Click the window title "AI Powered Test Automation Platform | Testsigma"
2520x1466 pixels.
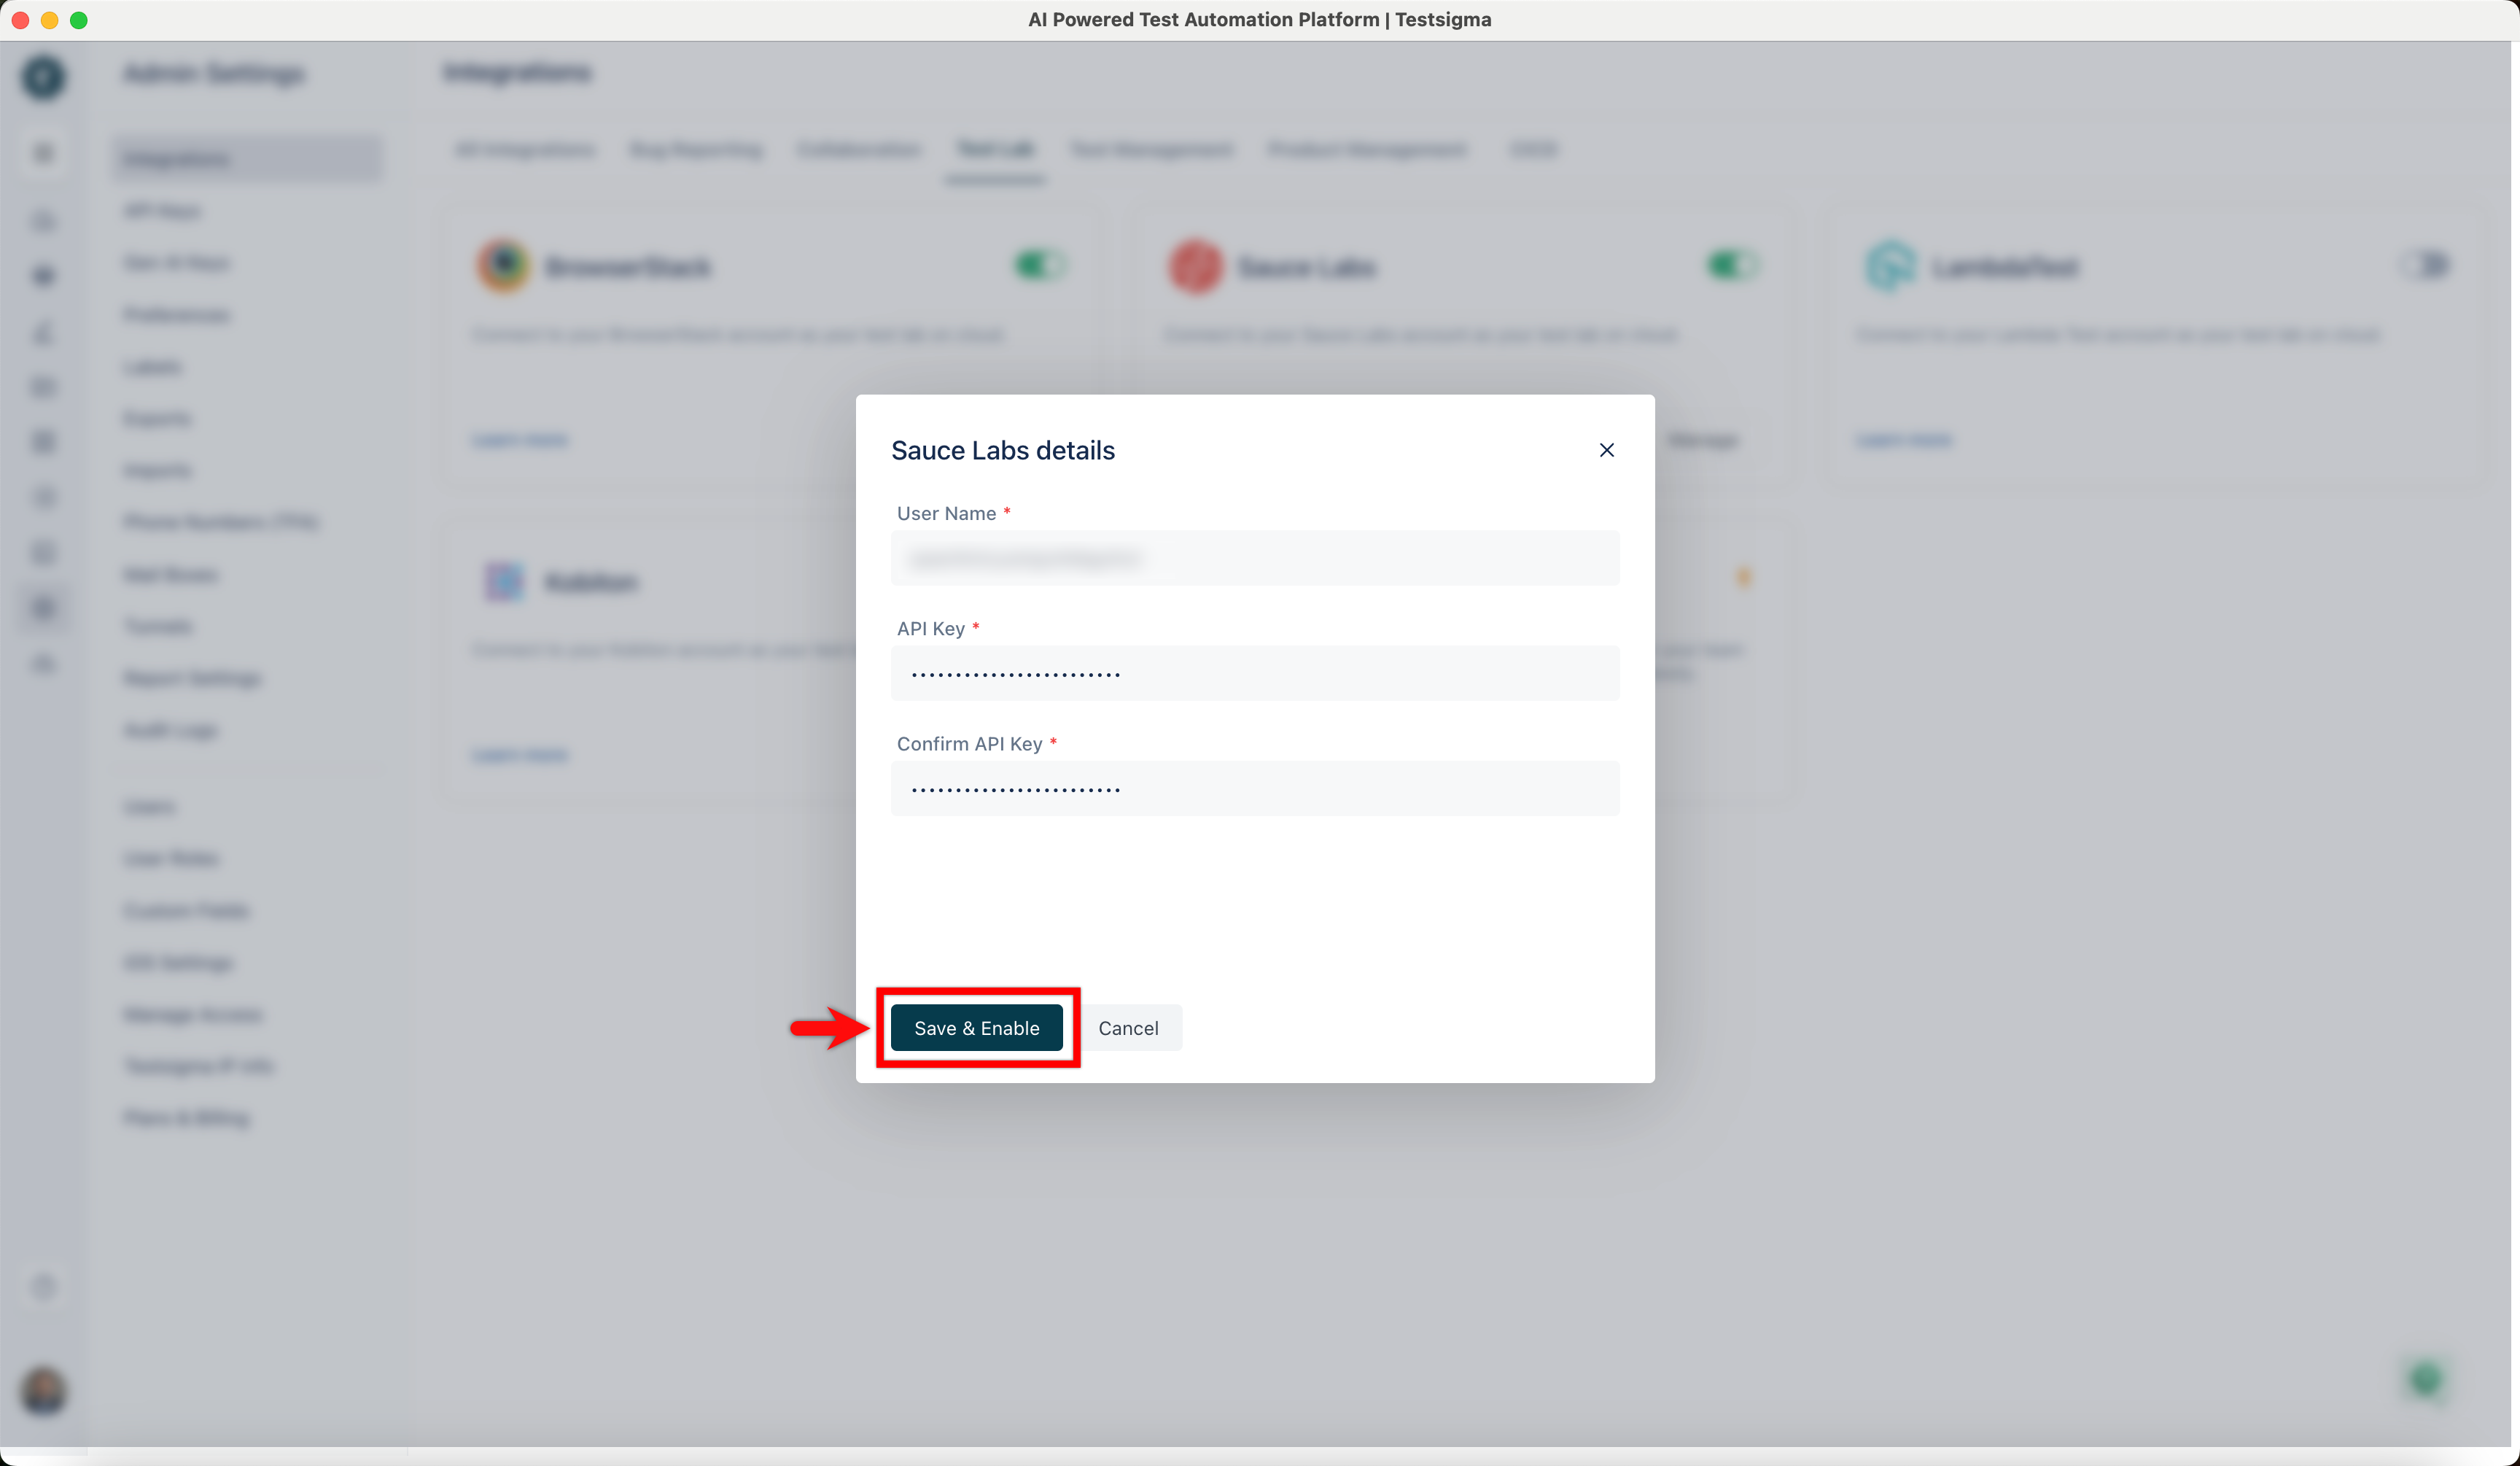click(x=1259, y=20)
